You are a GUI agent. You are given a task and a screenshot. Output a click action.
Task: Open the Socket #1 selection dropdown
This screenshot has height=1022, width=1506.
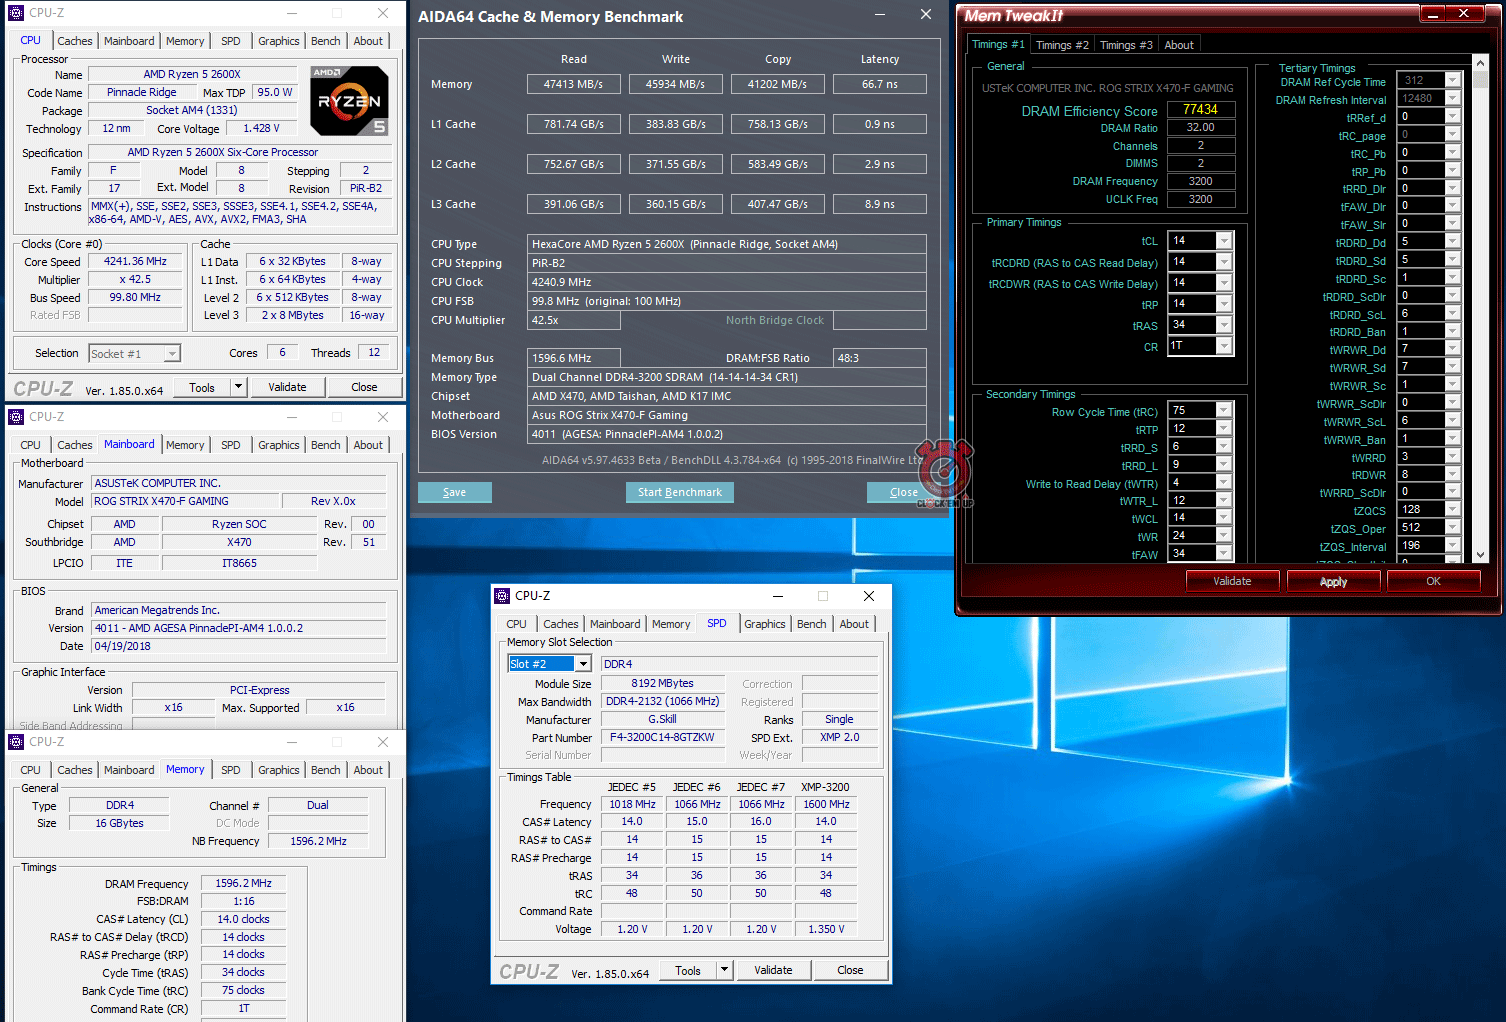click(x=172, y=353)
